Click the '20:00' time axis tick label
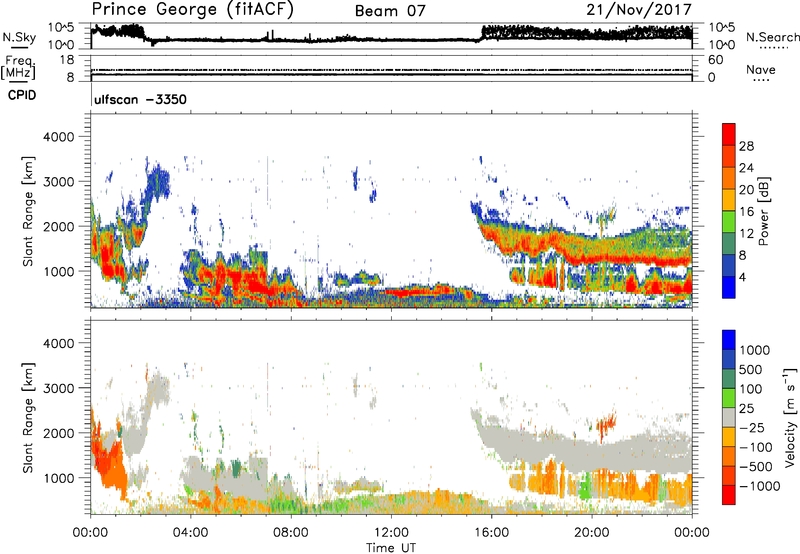 pos(592,533)
